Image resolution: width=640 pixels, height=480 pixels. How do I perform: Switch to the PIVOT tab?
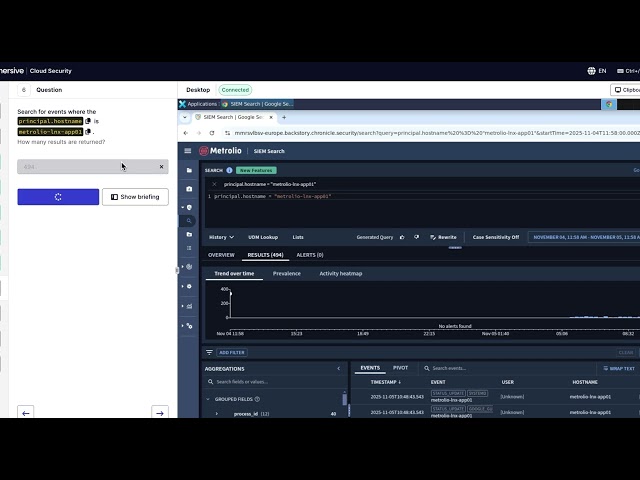point(400,368)
